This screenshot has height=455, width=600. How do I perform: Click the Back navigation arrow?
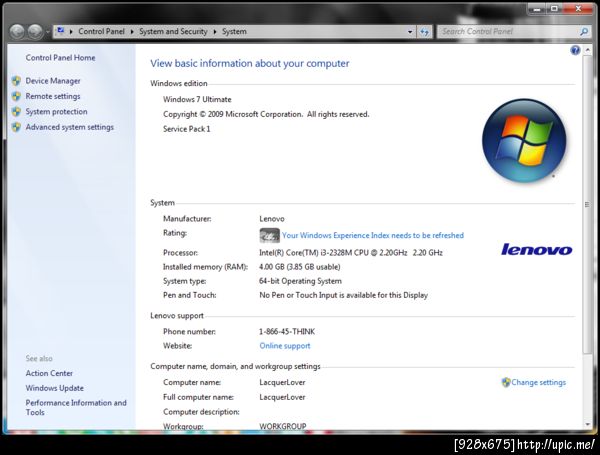17,32
